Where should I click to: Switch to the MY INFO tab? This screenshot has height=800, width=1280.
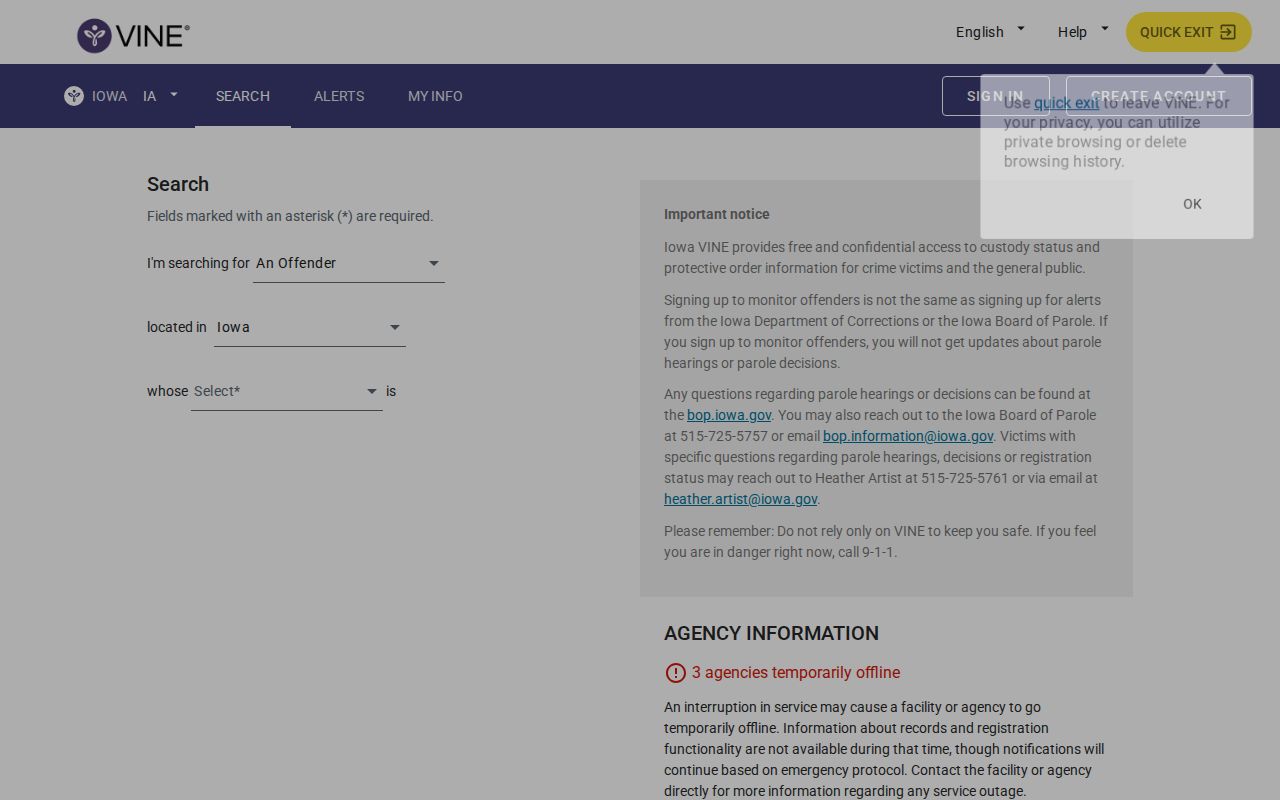coord(435,96)
